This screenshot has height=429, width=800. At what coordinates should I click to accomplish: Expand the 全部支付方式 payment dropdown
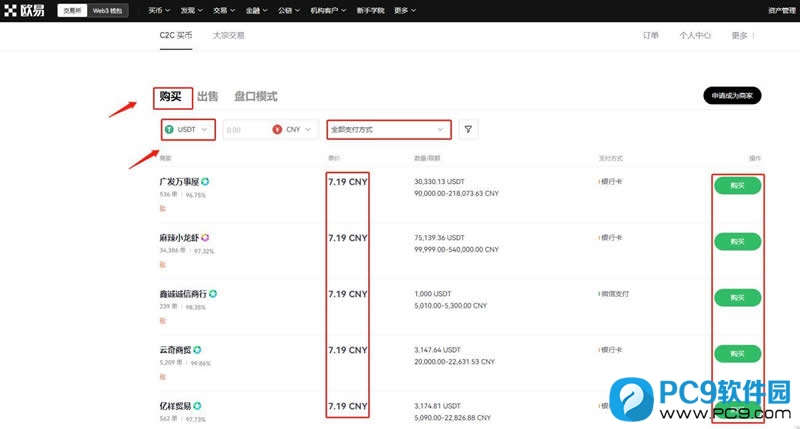click(x=389, y=130)
